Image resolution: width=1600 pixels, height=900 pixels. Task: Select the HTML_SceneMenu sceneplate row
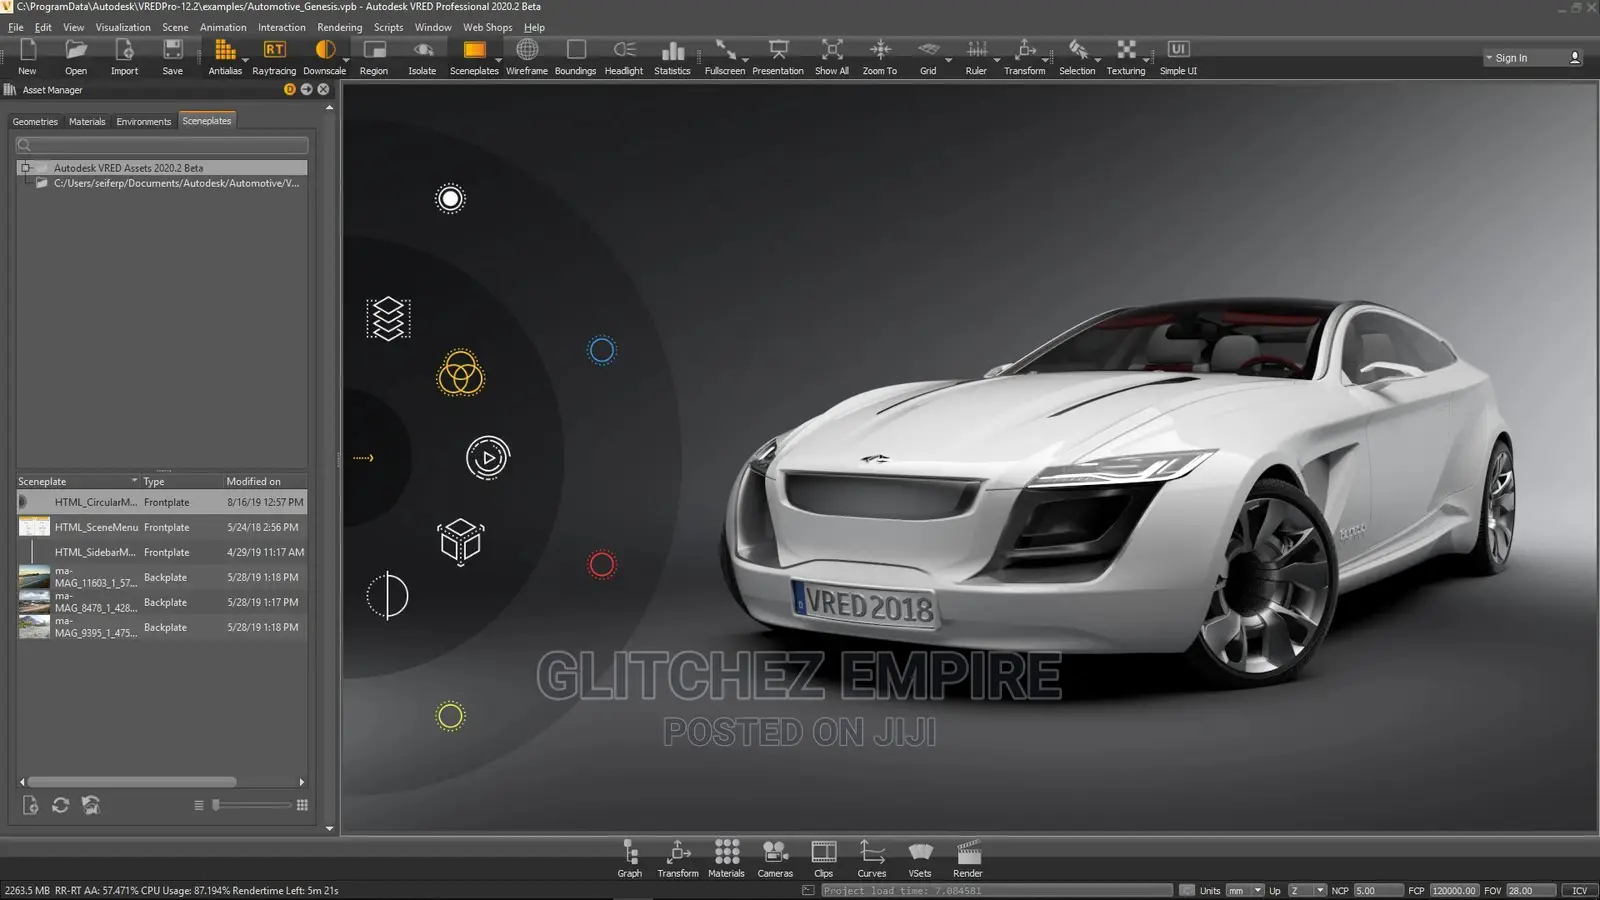point(162,527)
